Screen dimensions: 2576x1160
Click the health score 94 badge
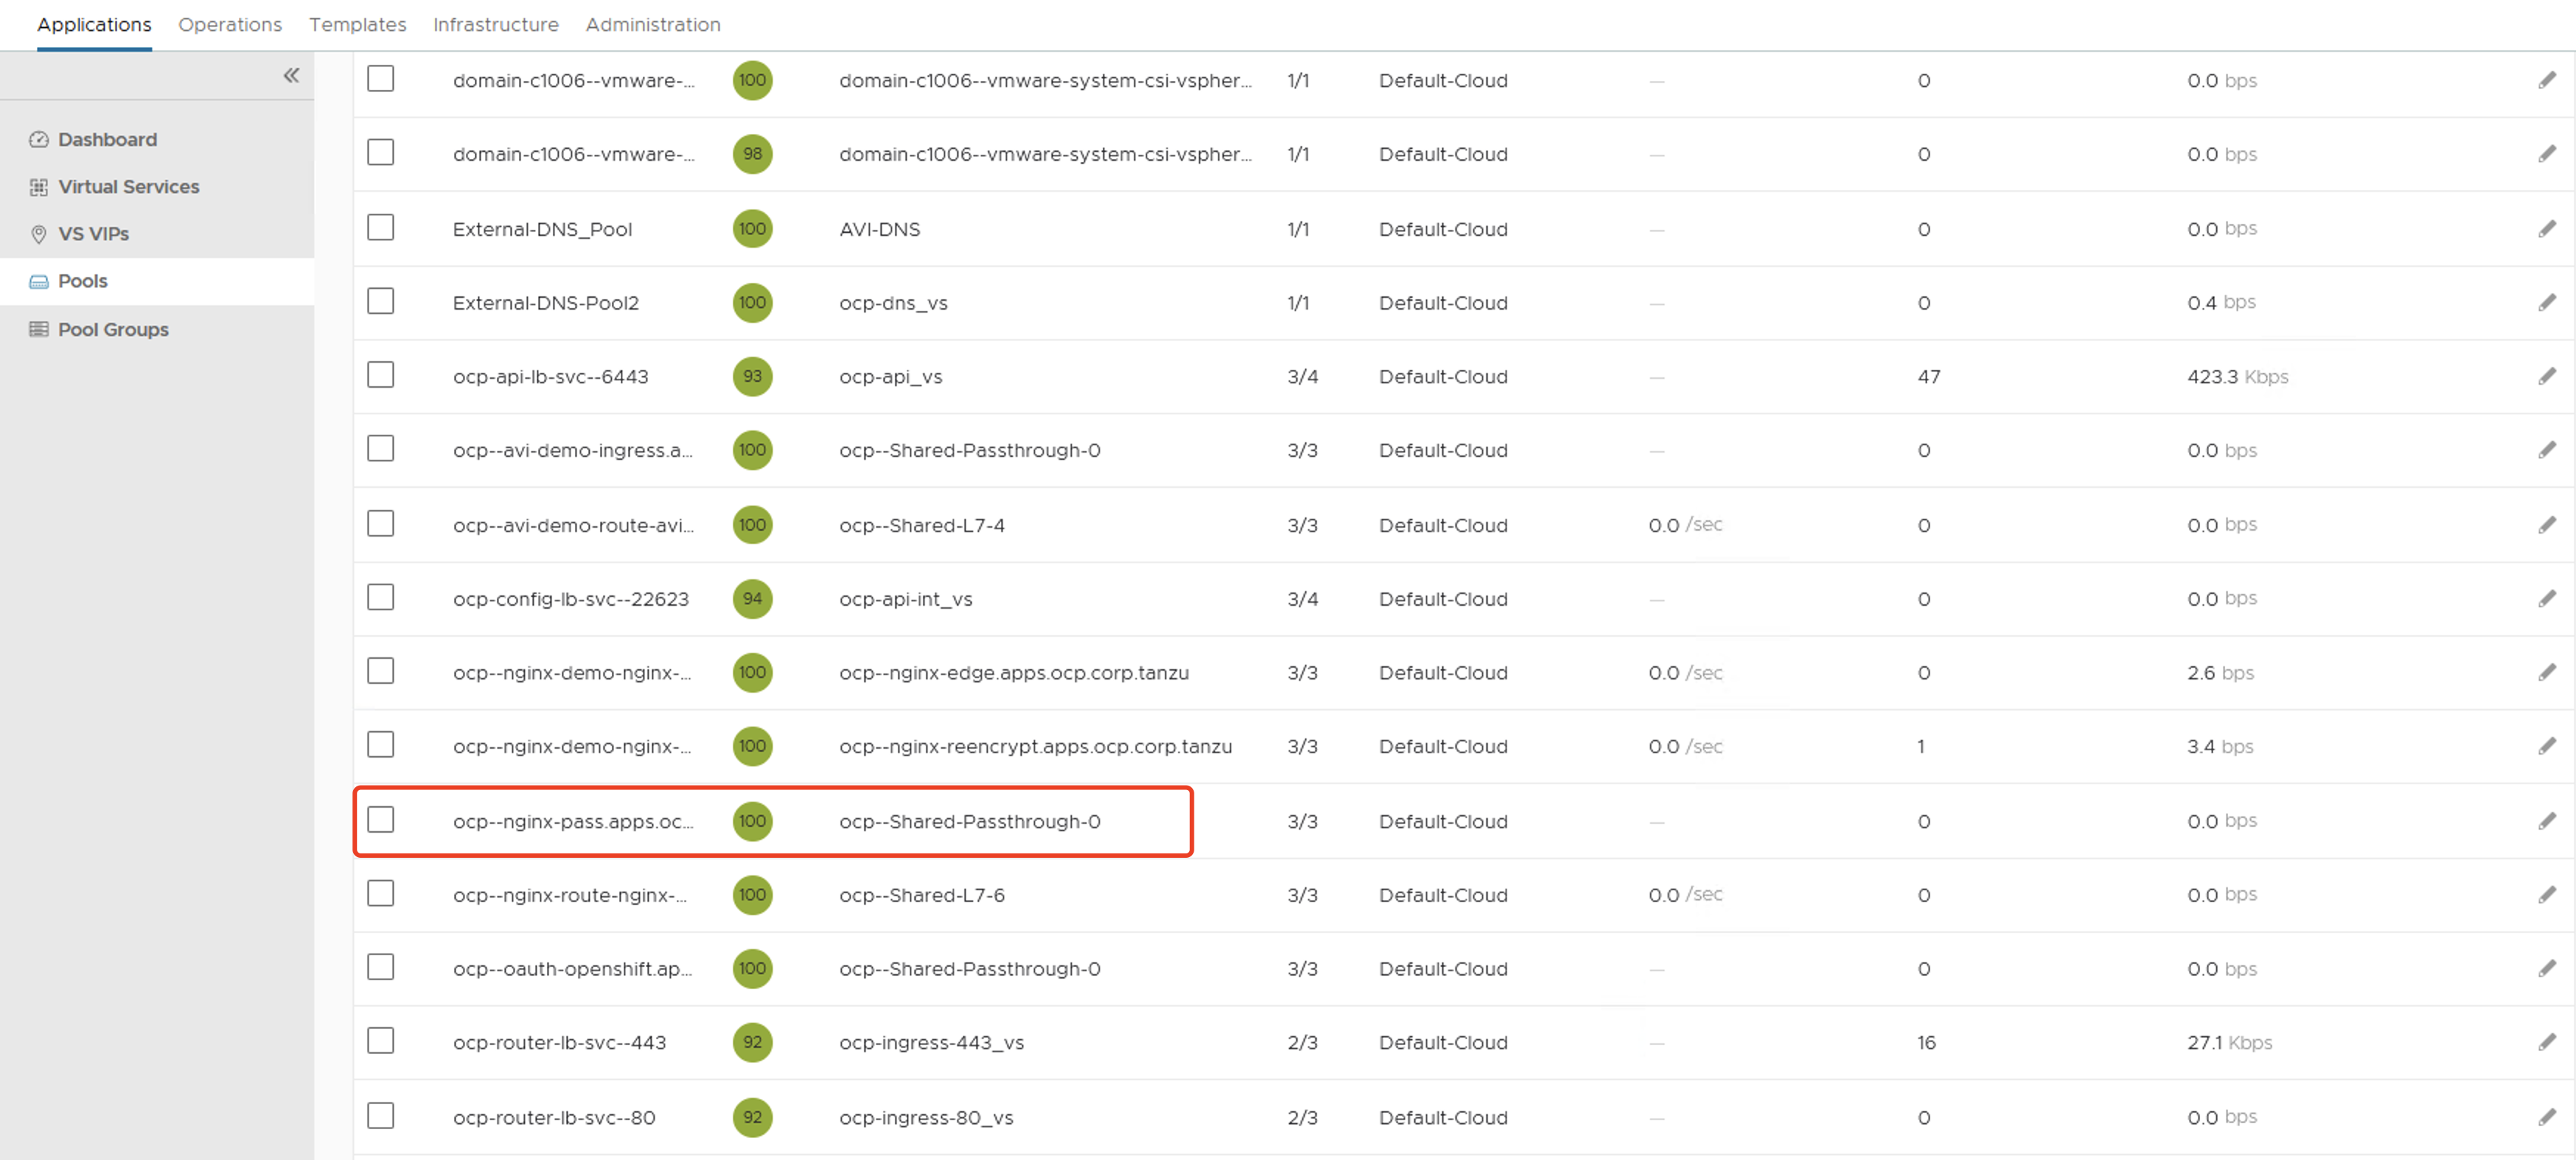coord(752,598)
